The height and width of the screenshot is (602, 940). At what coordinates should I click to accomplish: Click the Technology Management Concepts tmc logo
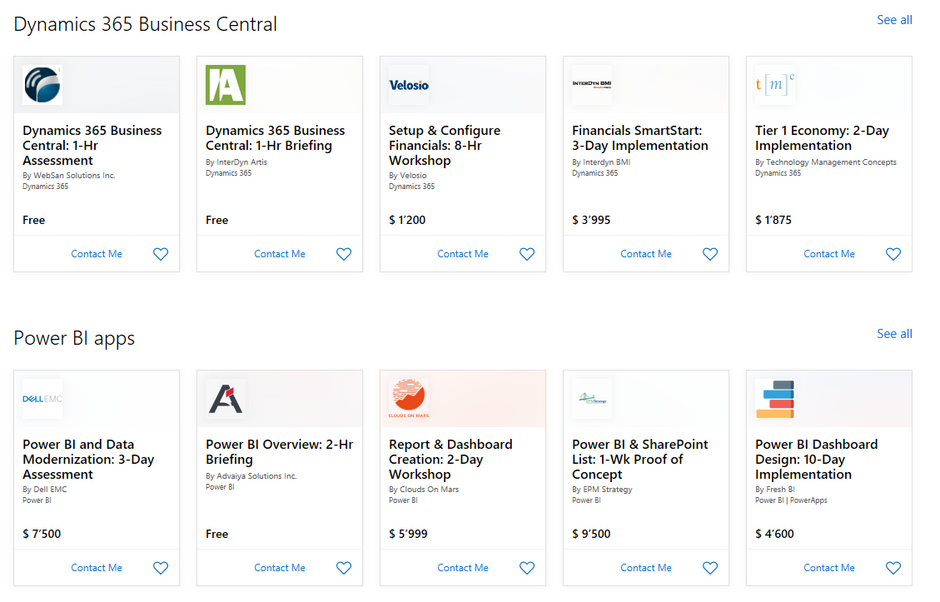point(775,85)
